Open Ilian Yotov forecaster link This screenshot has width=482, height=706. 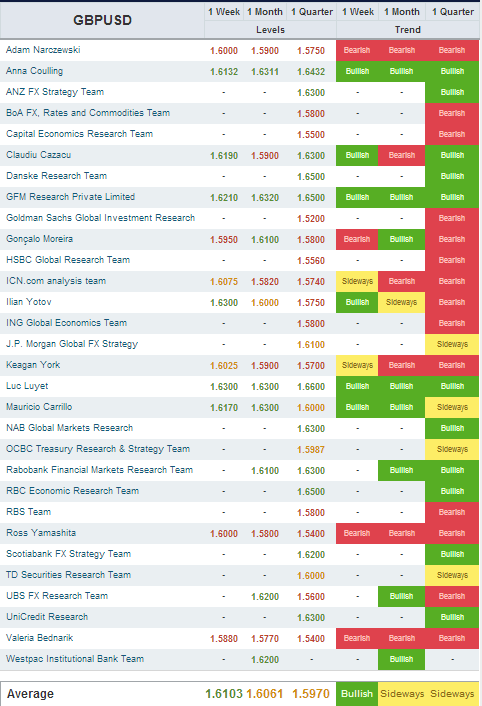click(x=28, y=302)
